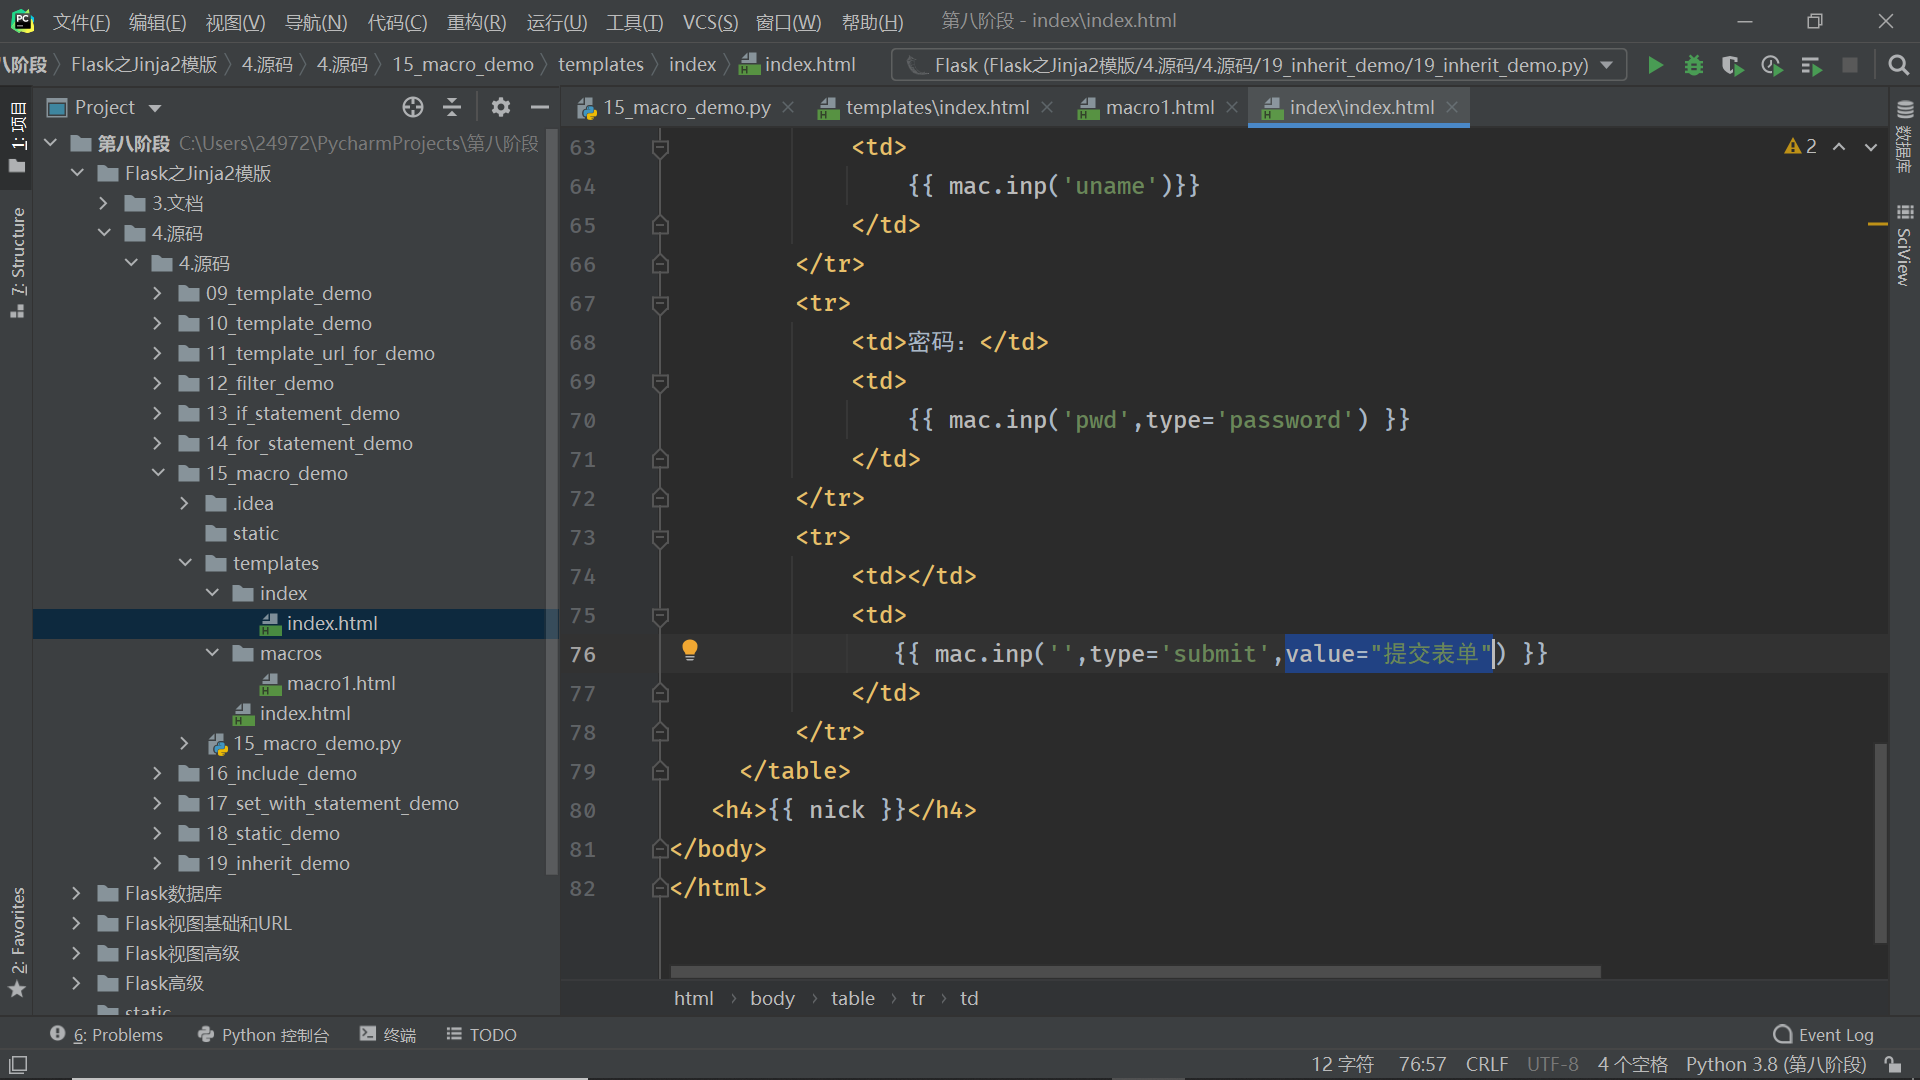The width and height of the screenshot is (1920, 1080).
Task: Open the Structure tool window tab
Action: tap(18, 262)
